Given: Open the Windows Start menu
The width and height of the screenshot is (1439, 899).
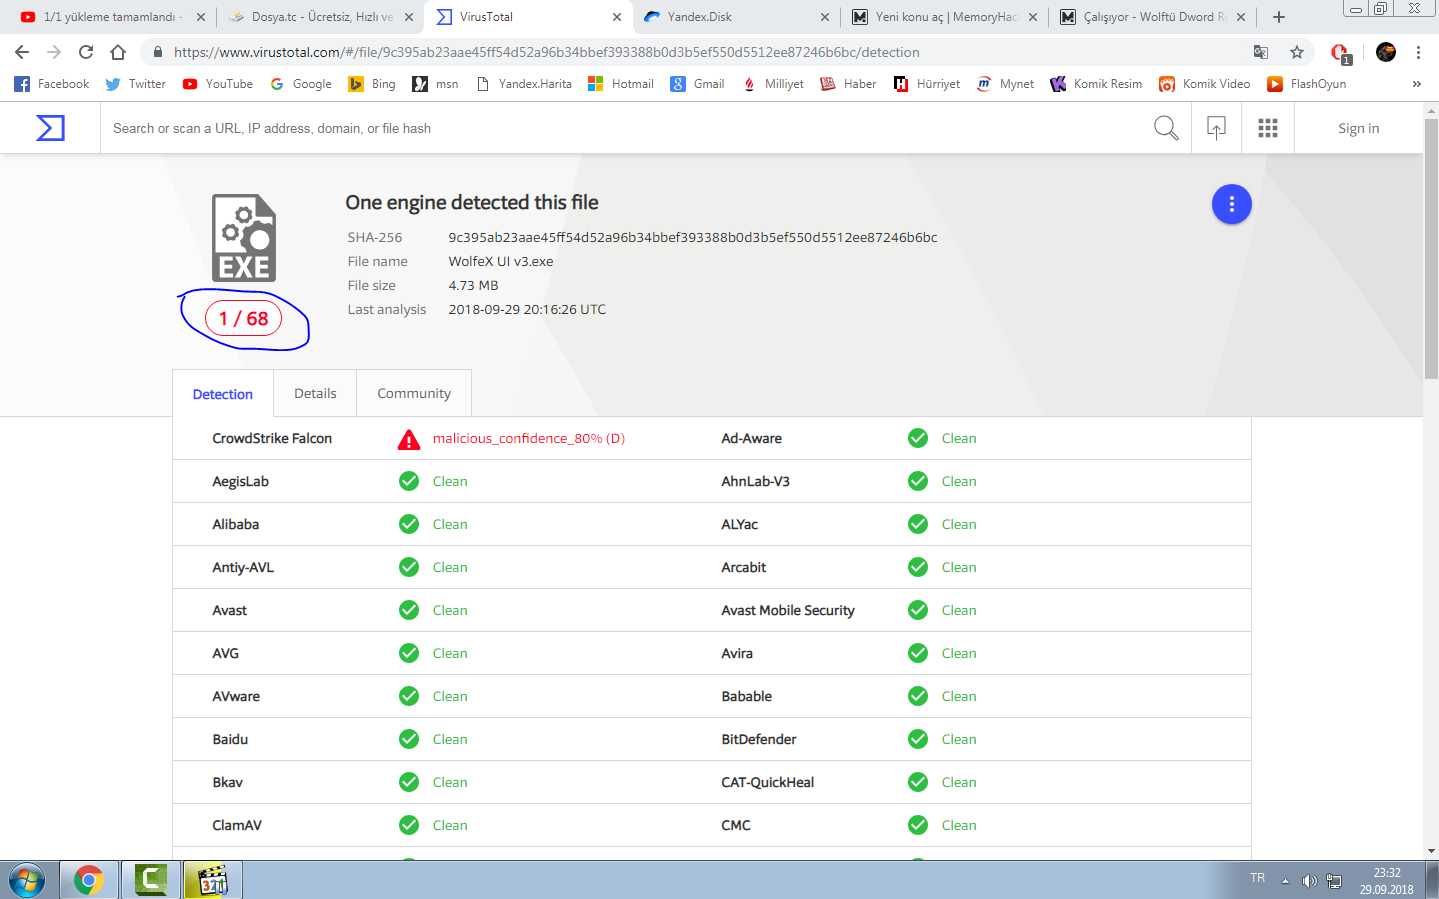Looking at the screenshot, I should pyautogui.click(x=27, y=880).
